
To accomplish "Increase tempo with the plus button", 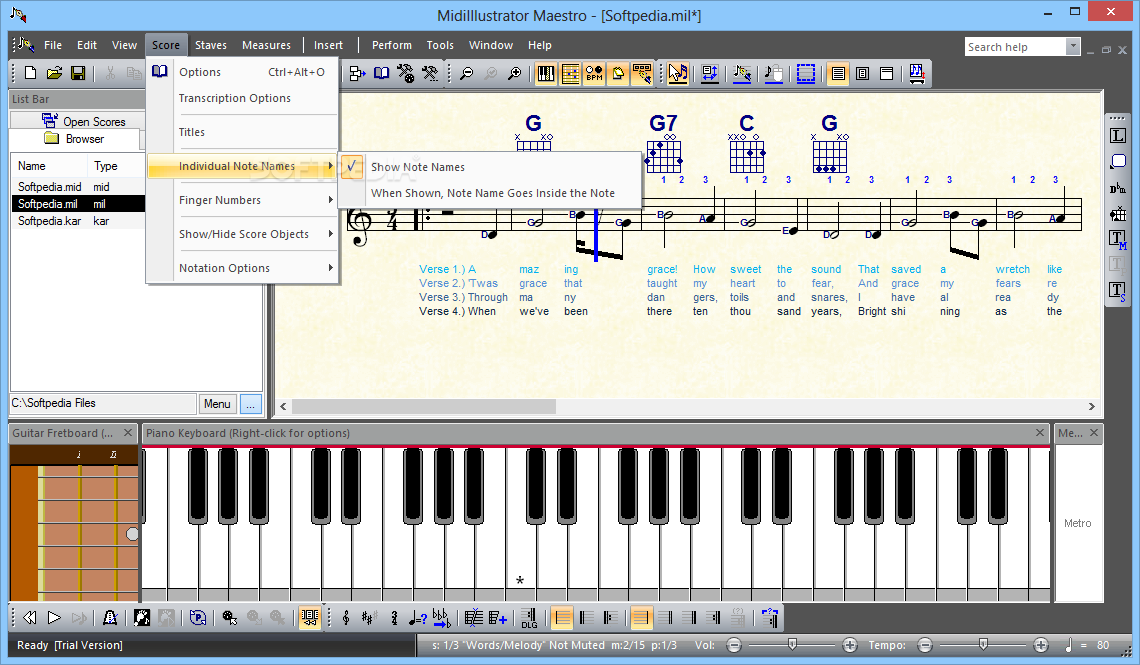I will pyautogui.click(x=1040, y=645).
